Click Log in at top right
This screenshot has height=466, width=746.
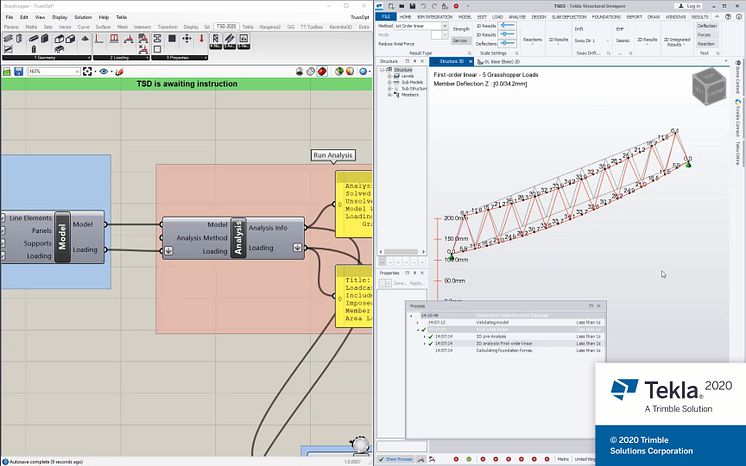pos(692,6)
